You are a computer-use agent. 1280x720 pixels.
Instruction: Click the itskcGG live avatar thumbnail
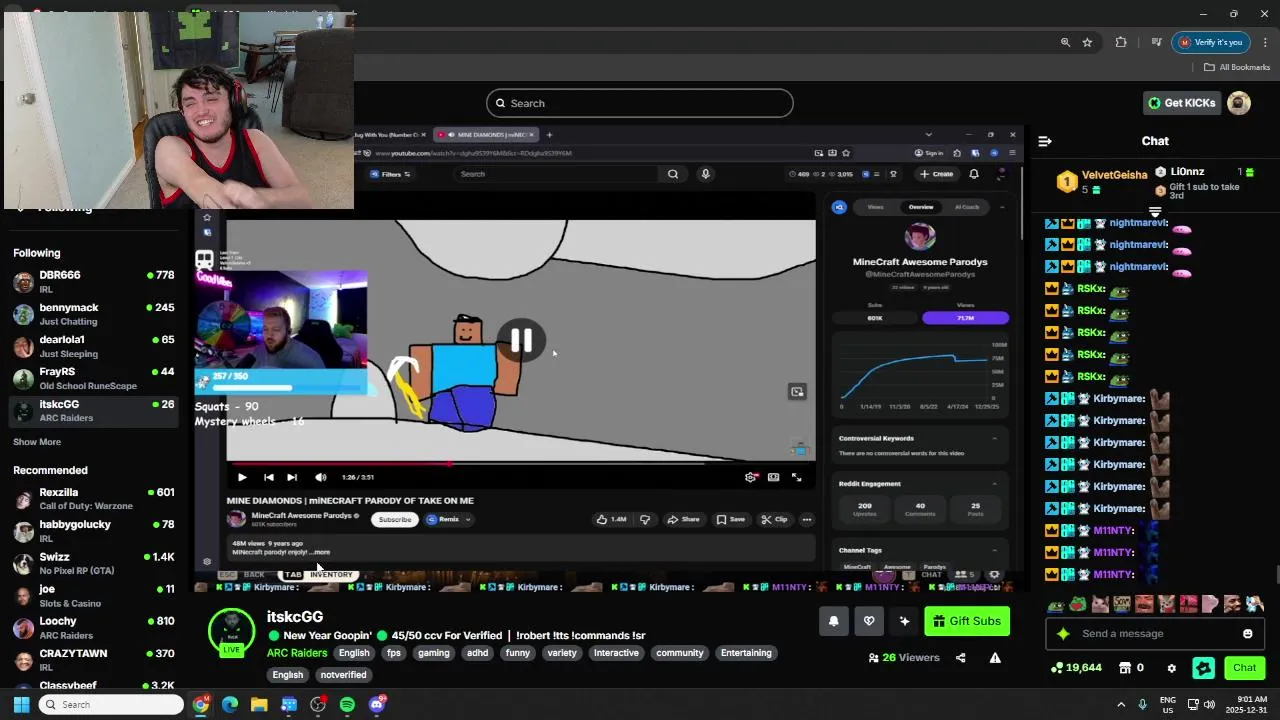(231, 631)
